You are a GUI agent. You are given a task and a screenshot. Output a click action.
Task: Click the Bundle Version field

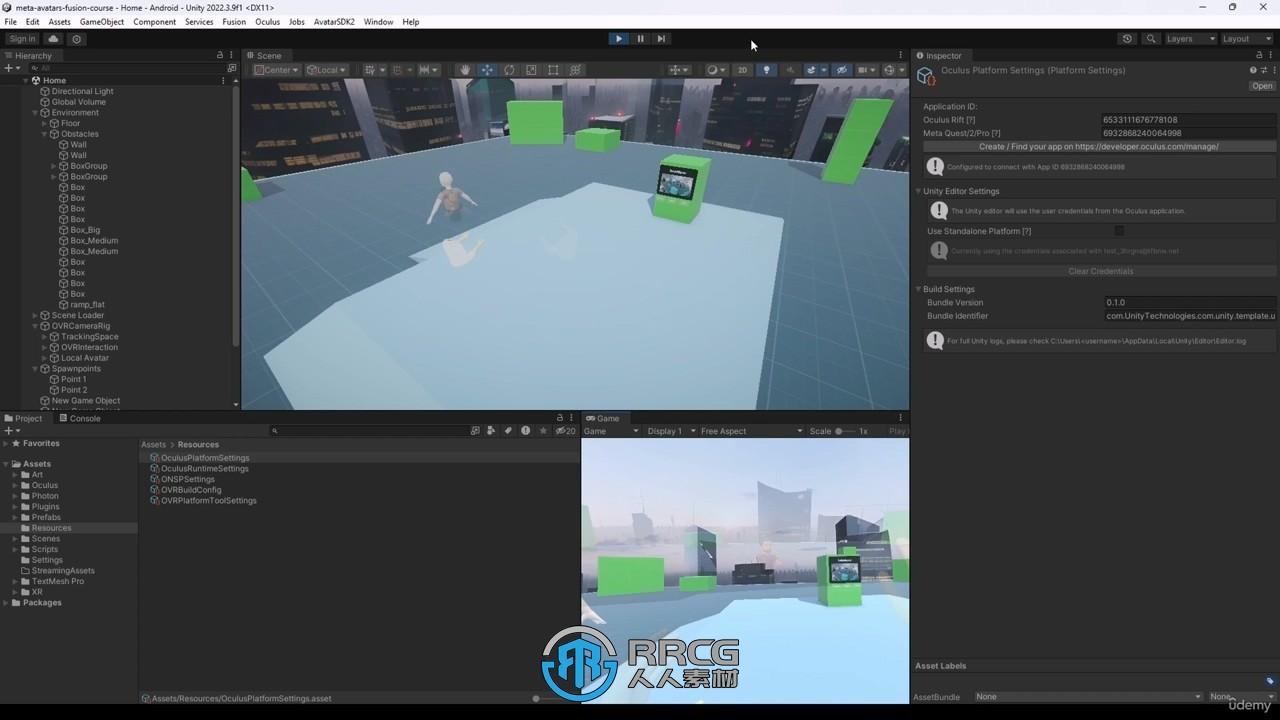[1189, 302]
